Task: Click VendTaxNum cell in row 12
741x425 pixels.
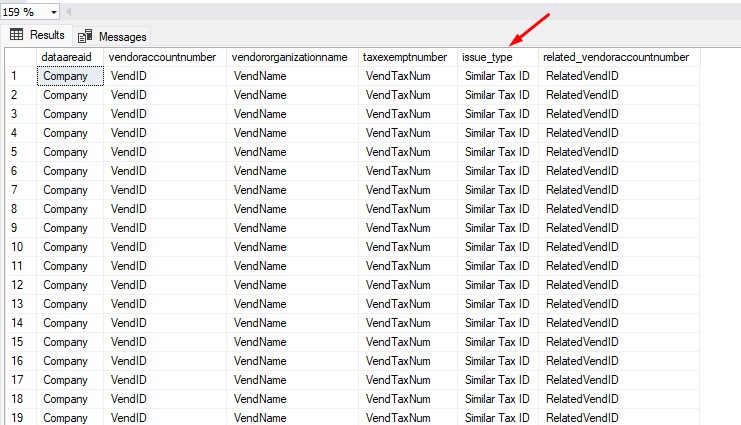Action: click(408, 285)
